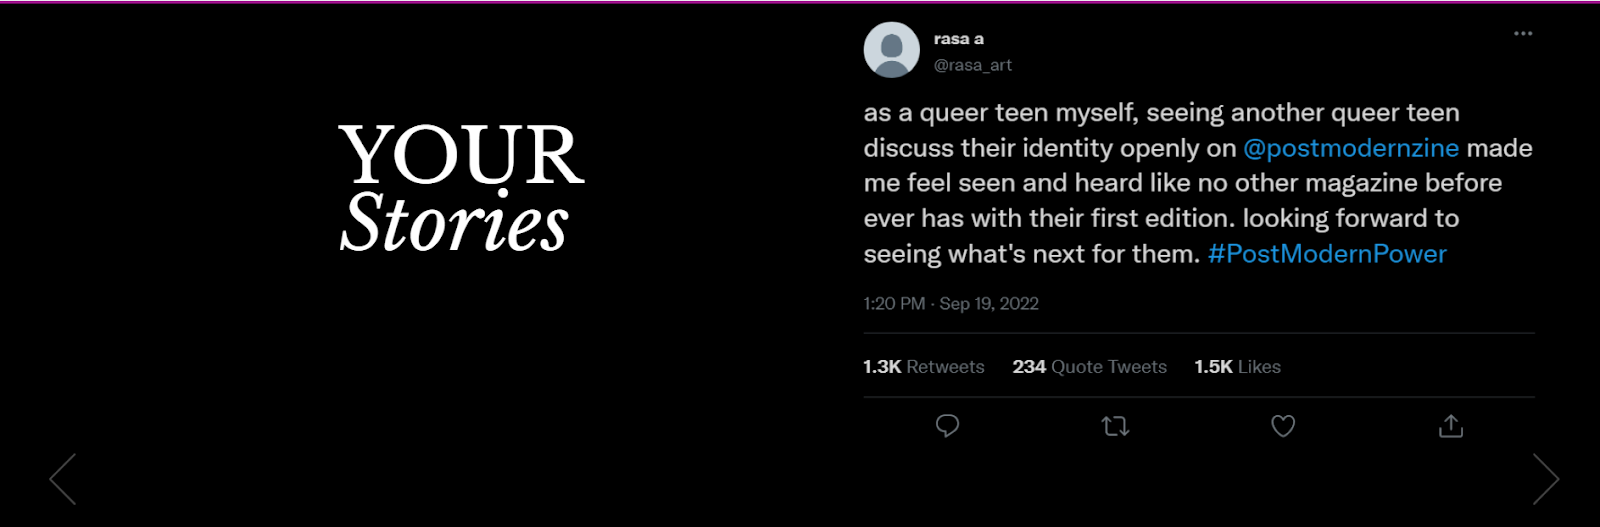Open the @rasa_art handle

pos(973,65)
